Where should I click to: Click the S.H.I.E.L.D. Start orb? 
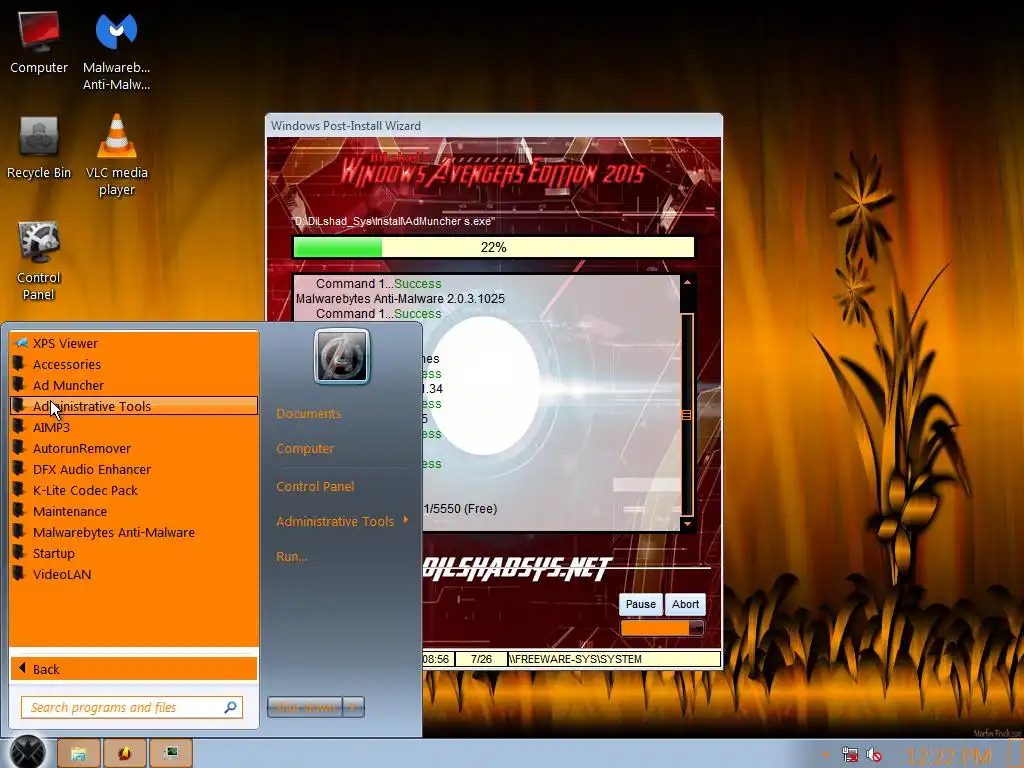pyautogui.click(x=27, y=752)
